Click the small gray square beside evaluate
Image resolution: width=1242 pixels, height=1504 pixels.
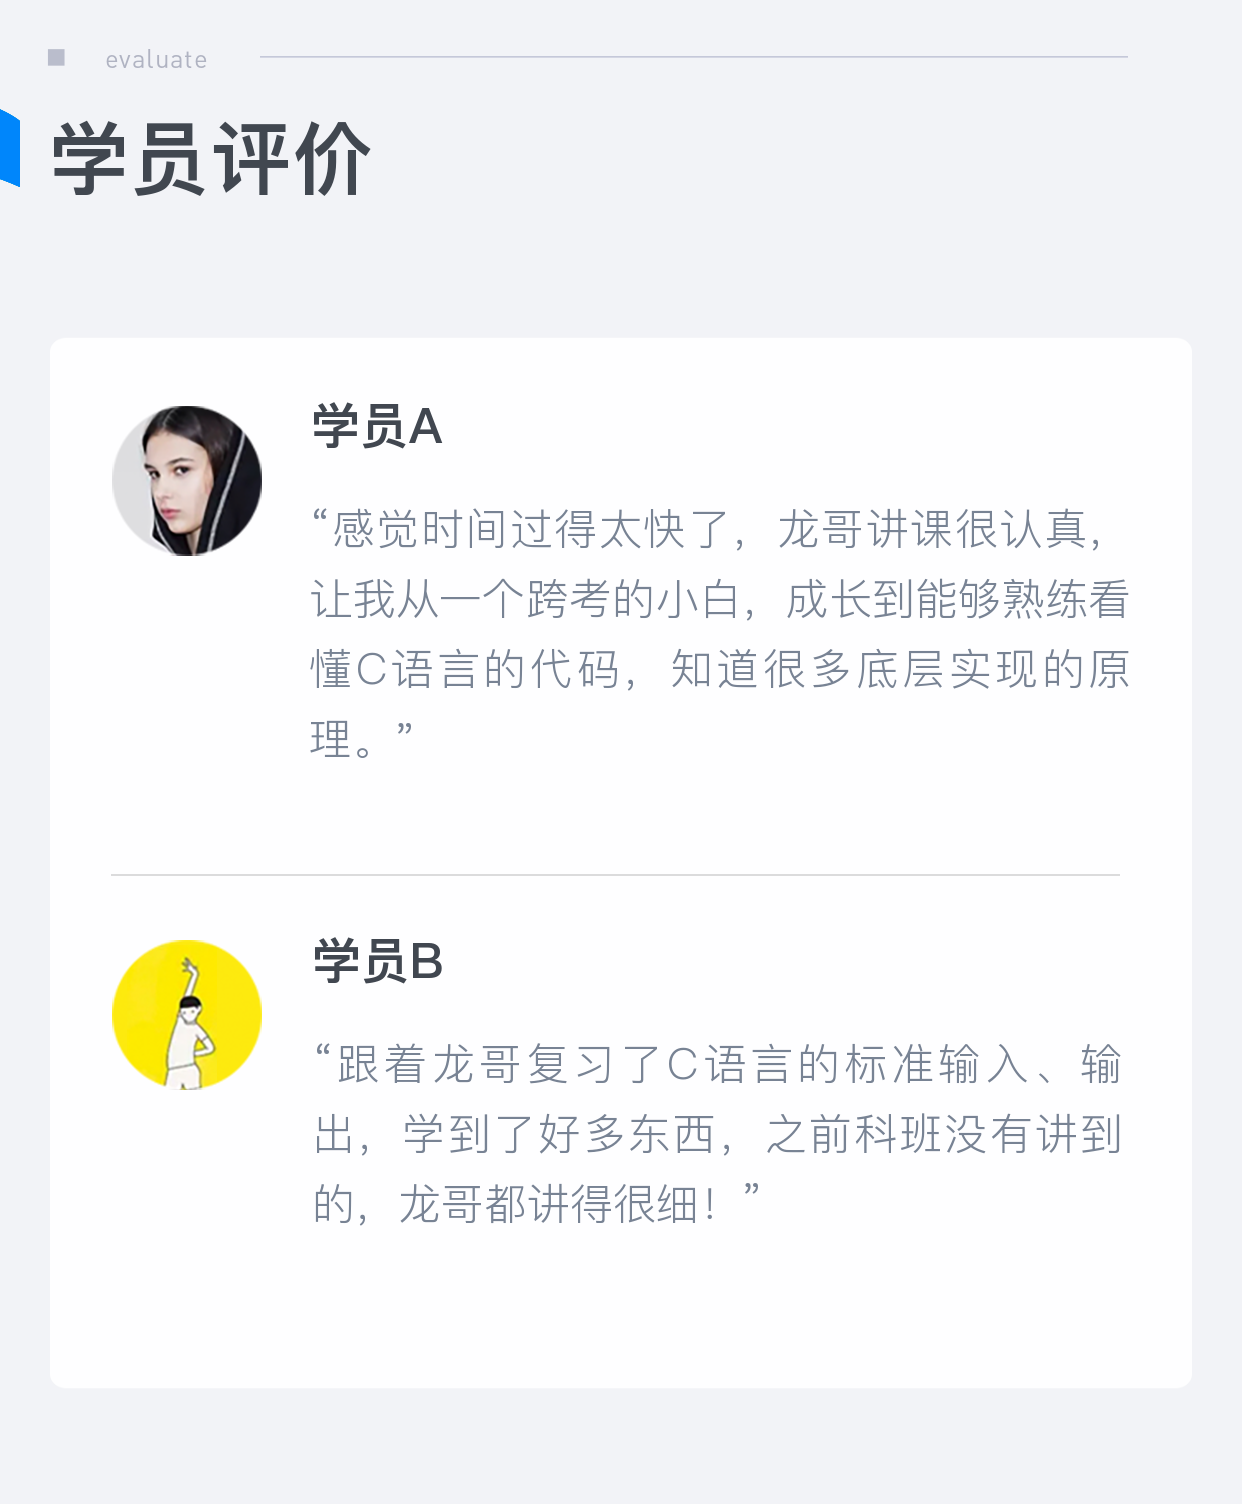click(x=57, y=58)
